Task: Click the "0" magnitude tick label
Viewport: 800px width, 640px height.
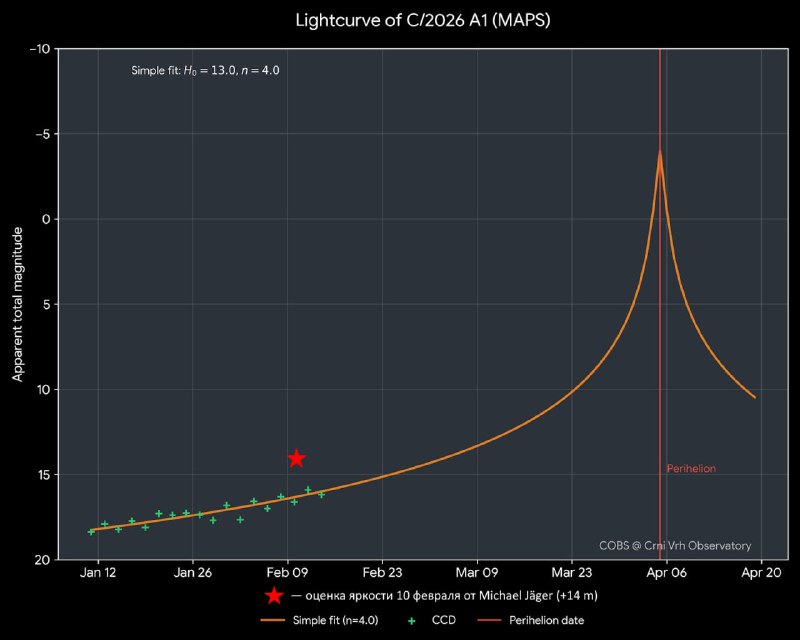Action: (47, 219)
